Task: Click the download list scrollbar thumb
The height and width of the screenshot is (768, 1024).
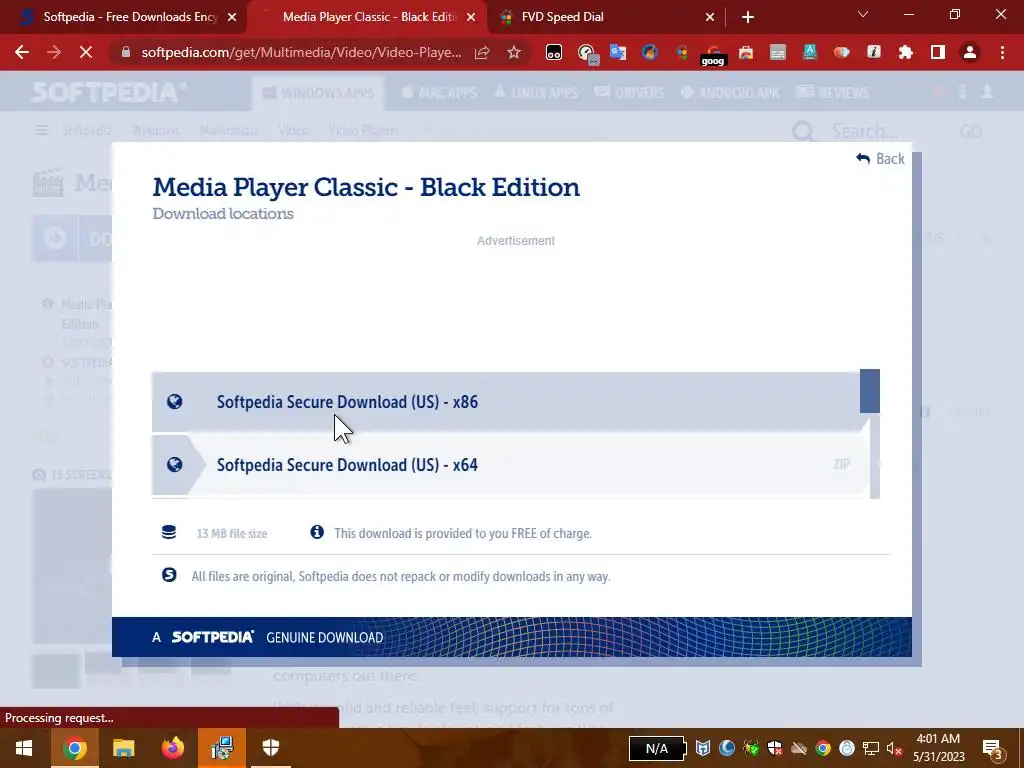Action: [x=870, y=391]
